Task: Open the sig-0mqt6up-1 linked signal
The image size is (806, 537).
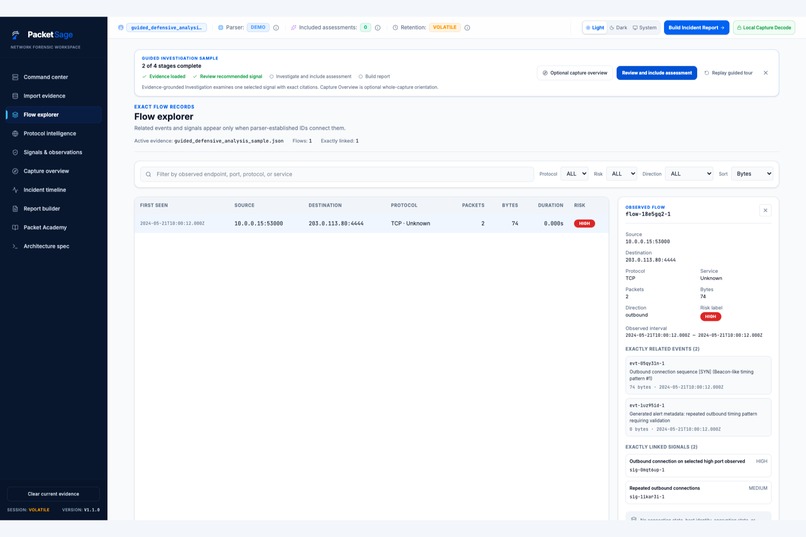Action: 698,466
